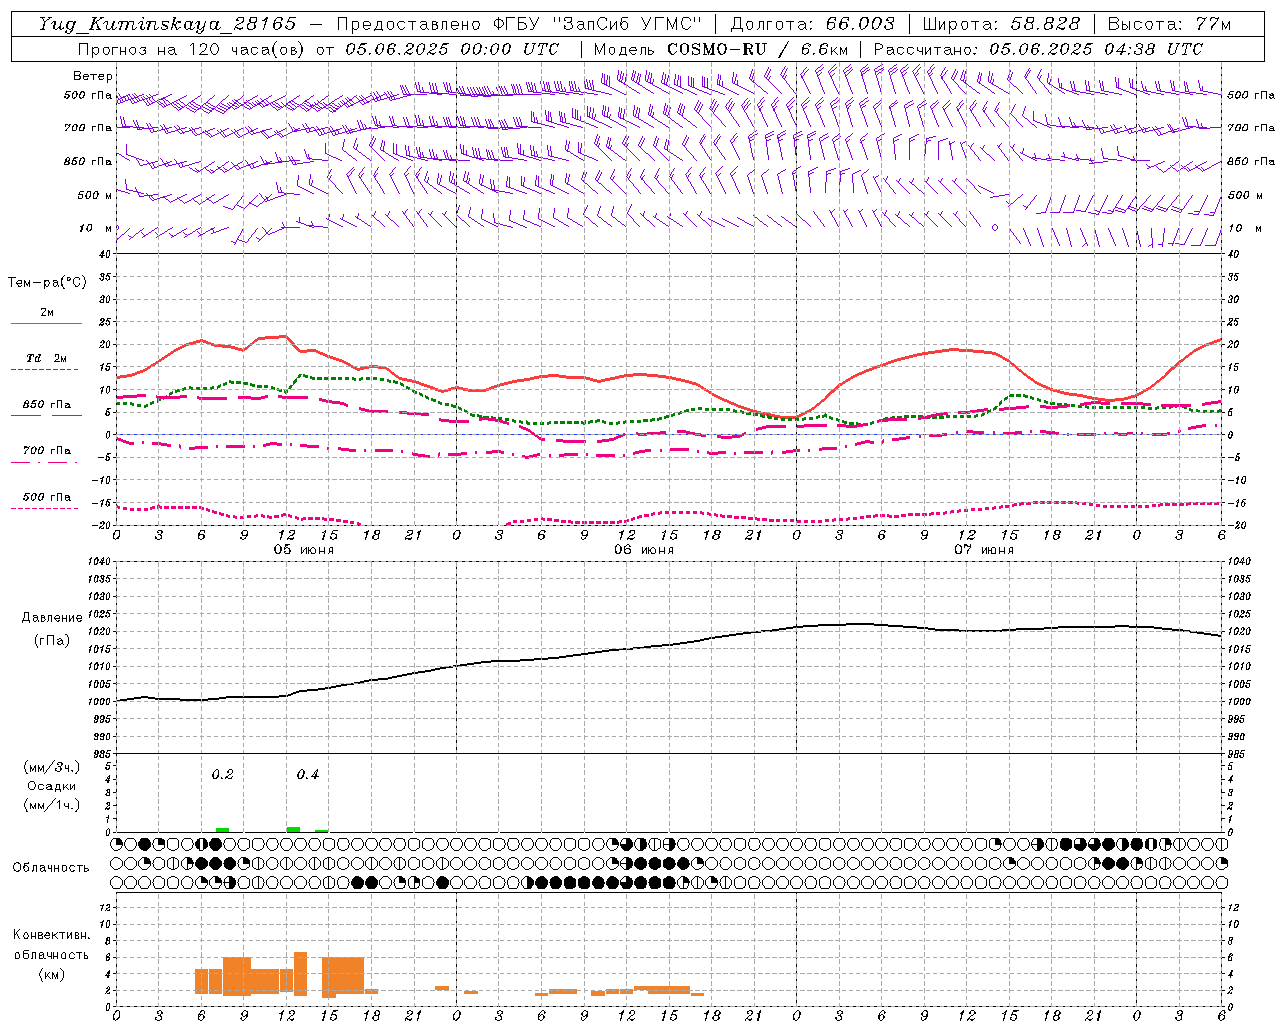Select the text Предоставлено ФГБУ "ЗапСиб УГМС"
This screenshot has height=1024, width=1280.
click(x=519, y=24)
